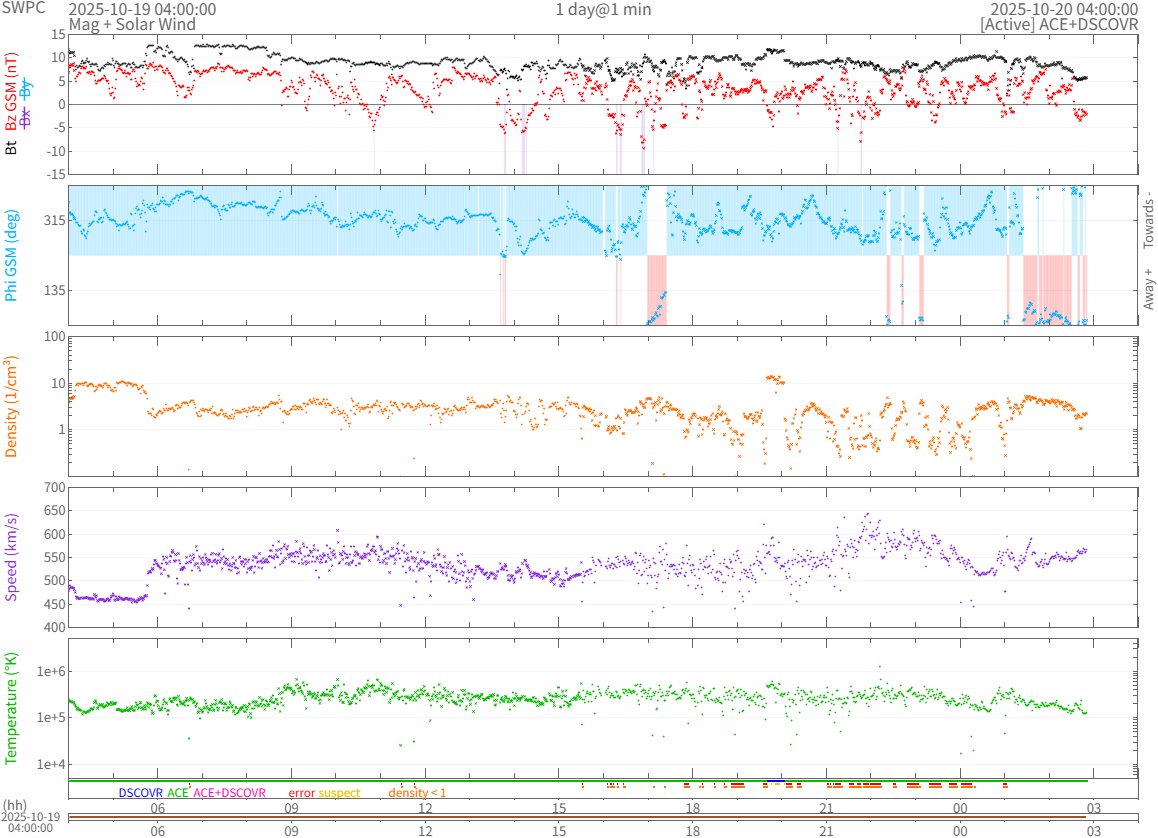Open the '[Active] ACE+DSCOVR' source selector
Screen dimensions: 1158x838
[x=1059, y=24]
